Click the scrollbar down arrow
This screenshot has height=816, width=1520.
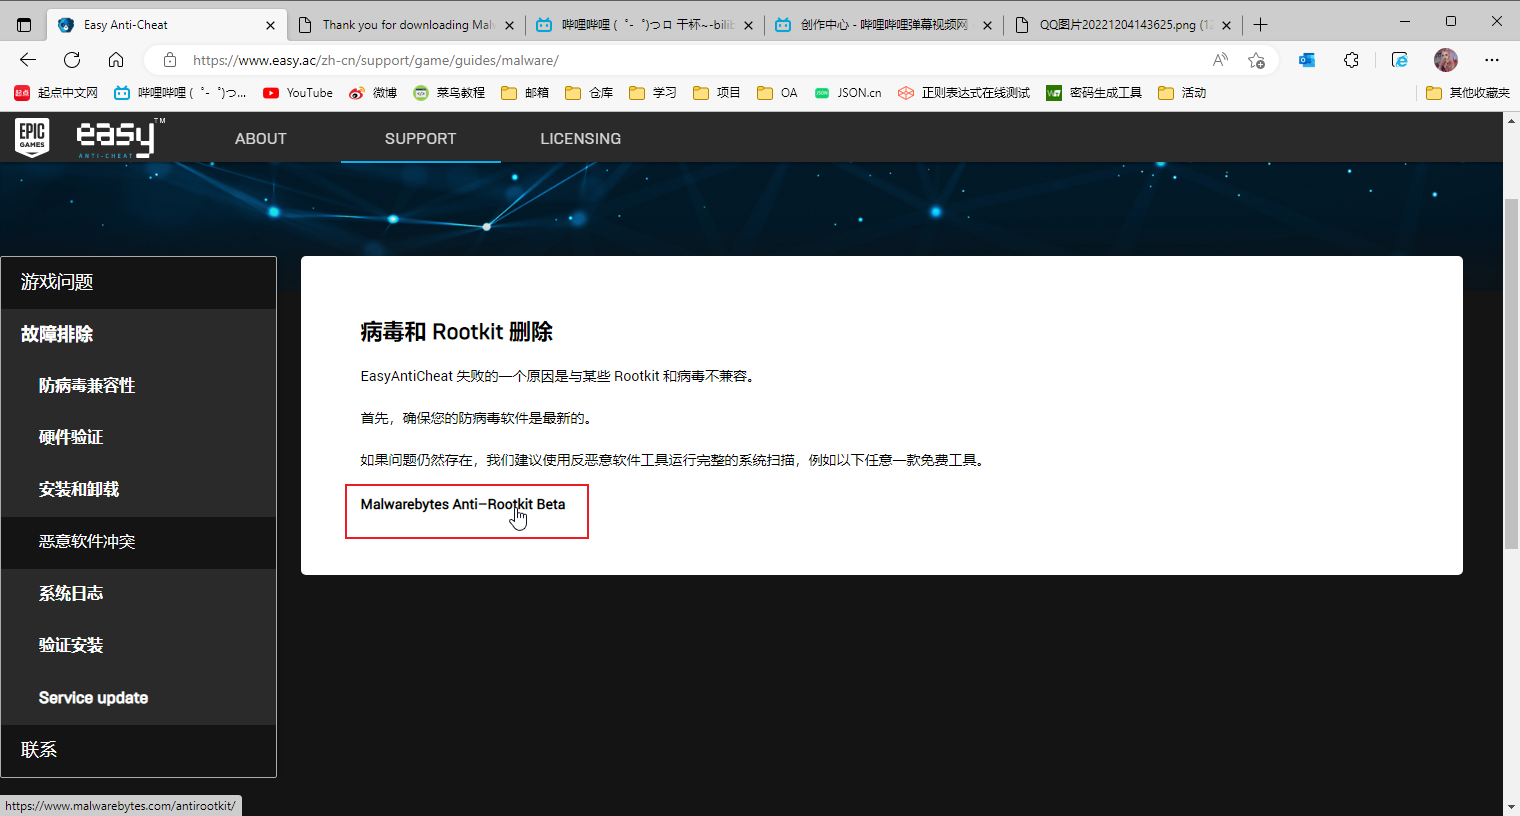point(1511,807)
